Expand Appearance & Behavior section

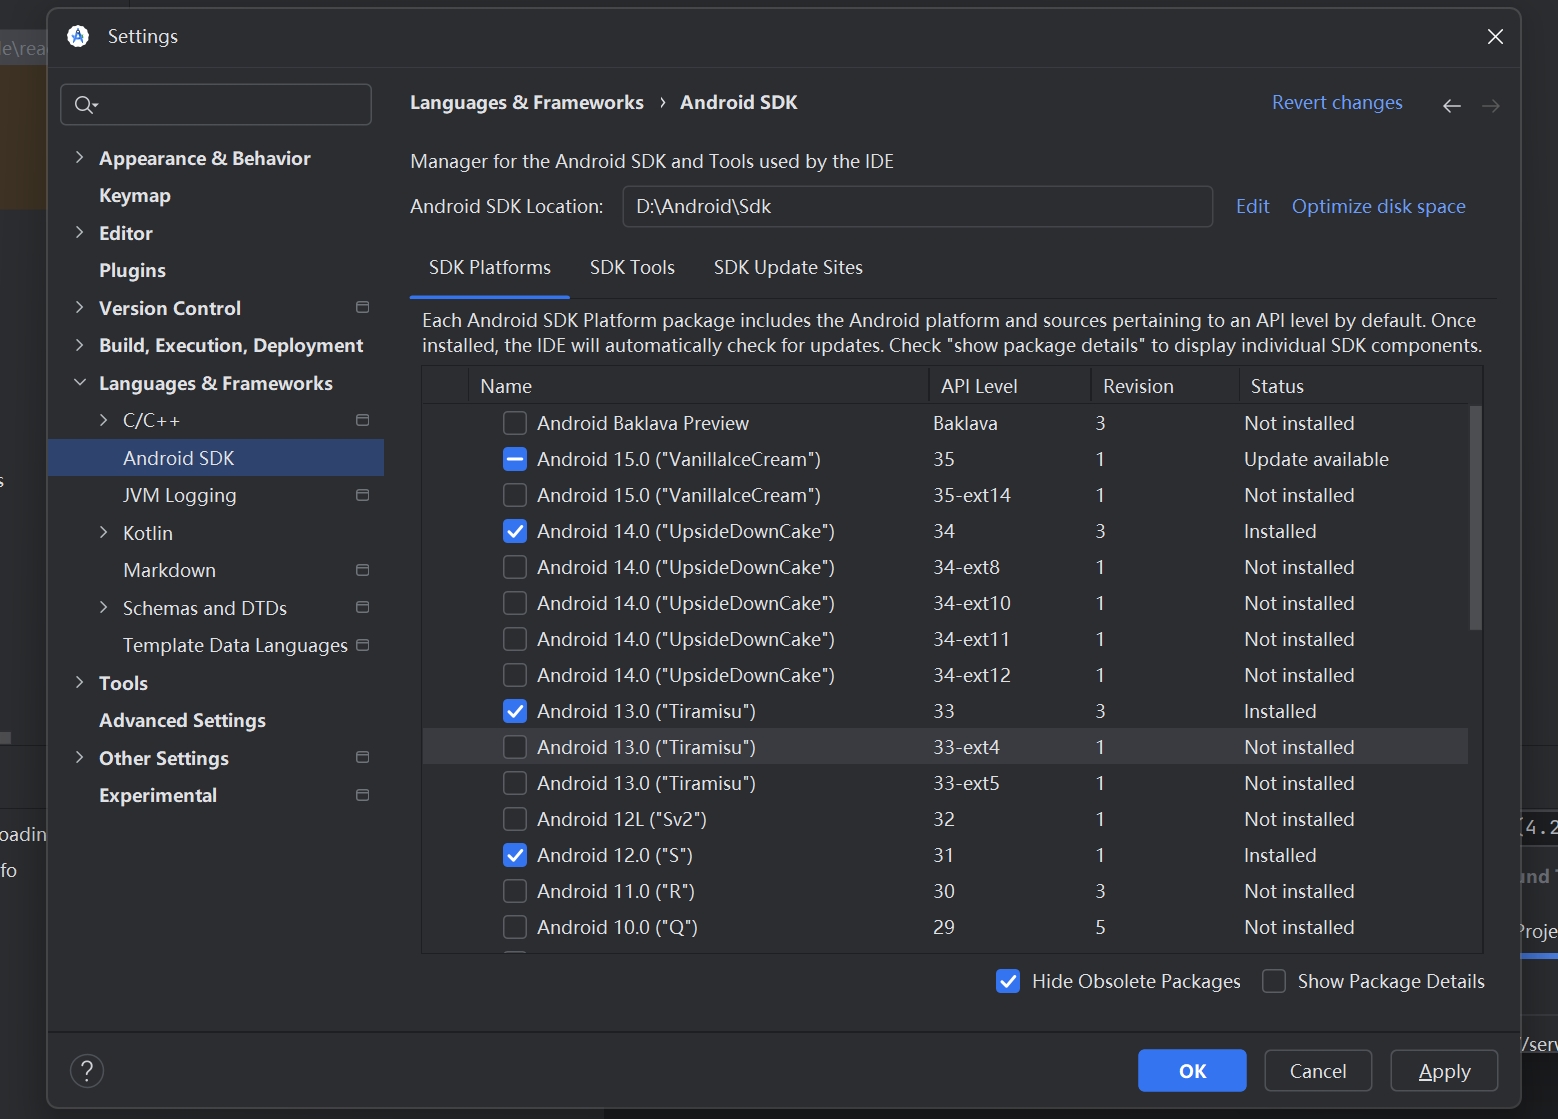[x=80, y=157]
